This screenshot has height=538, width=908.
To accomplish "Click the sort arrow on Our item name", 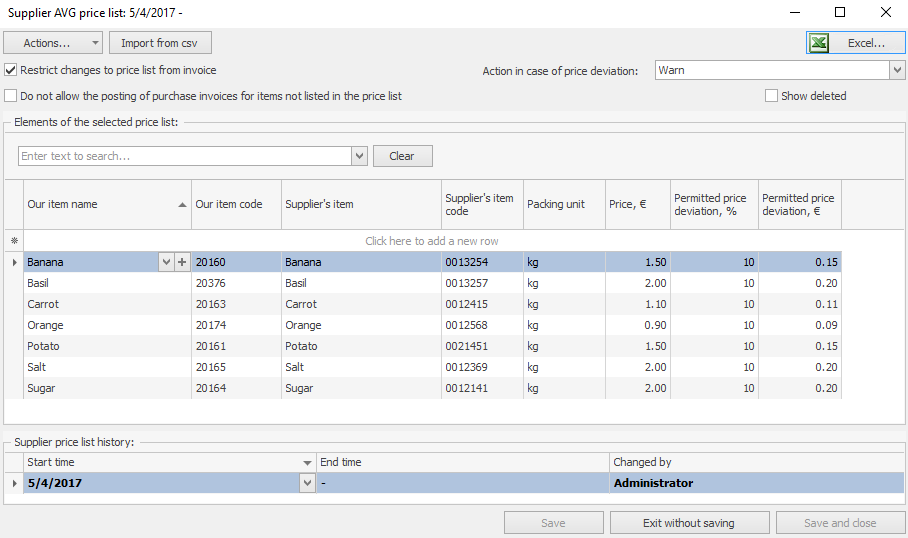I will click(x=182, y=204).
